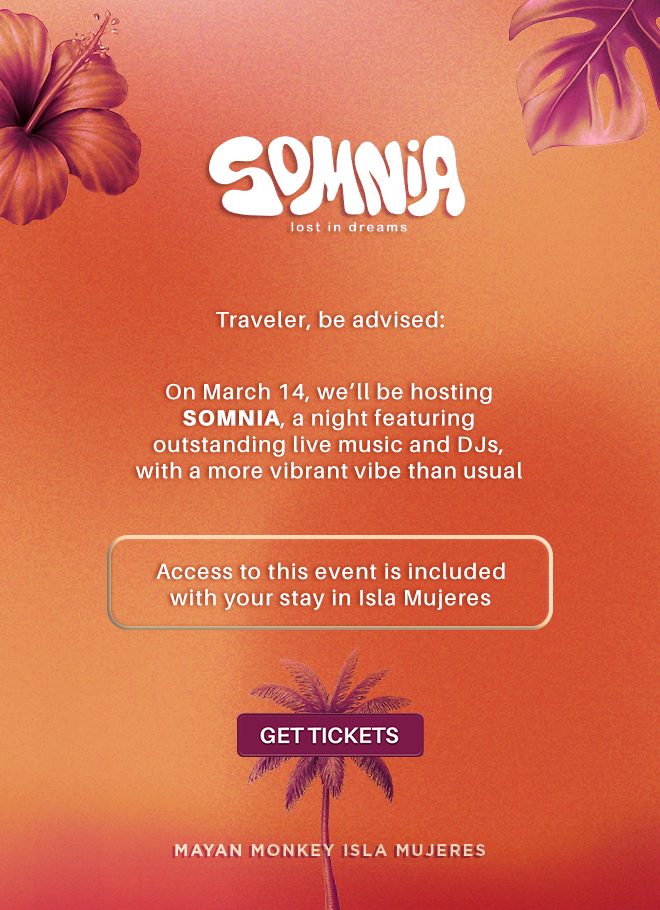Click the SOMNIA white logo
660x910 pixels.
(336, 176)
